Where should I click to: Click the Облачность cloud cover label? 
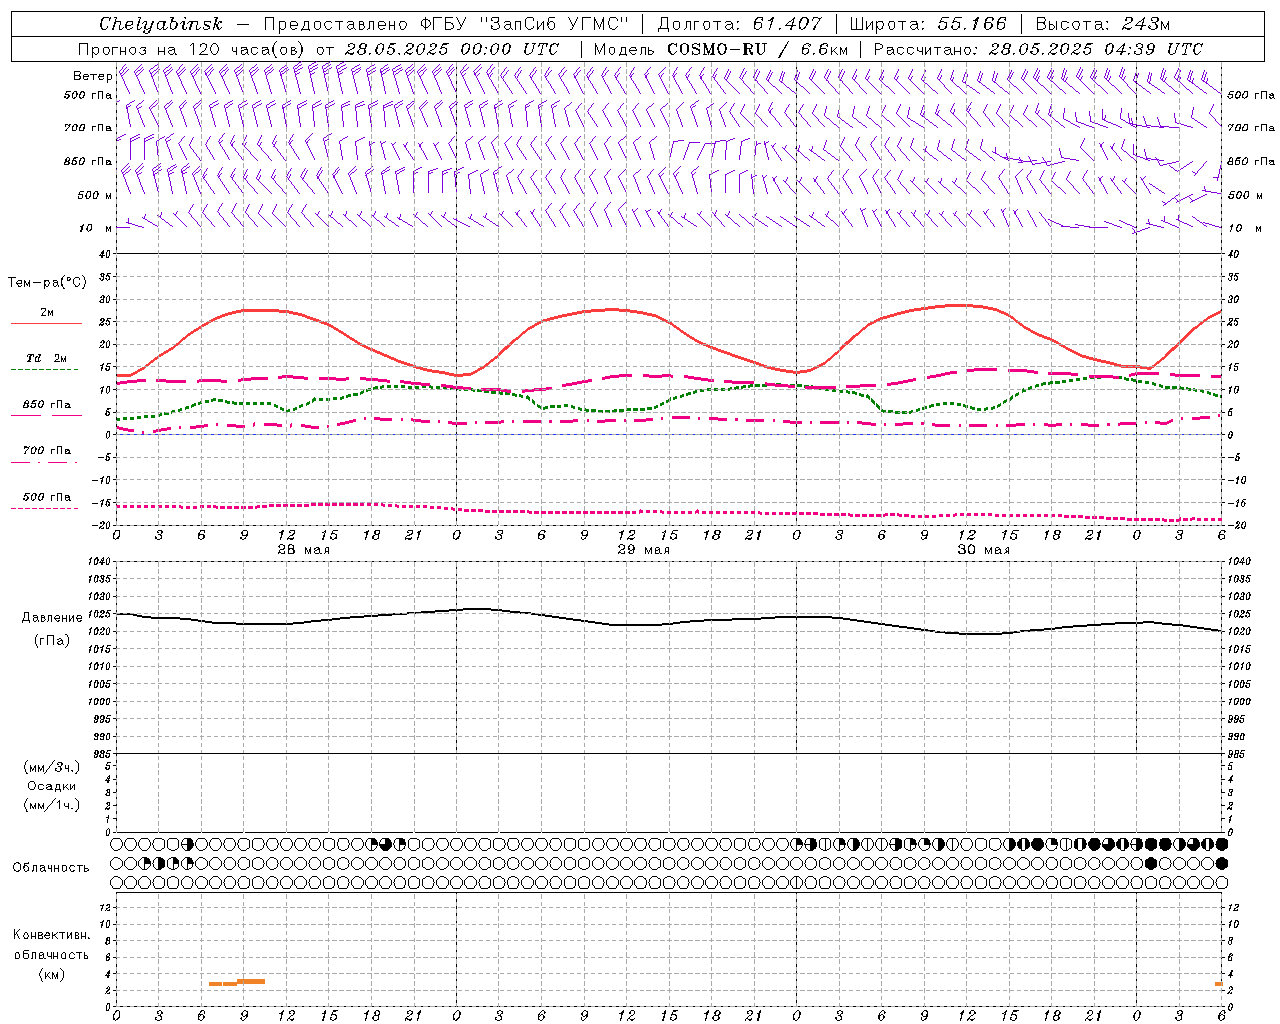coord(51,868)
